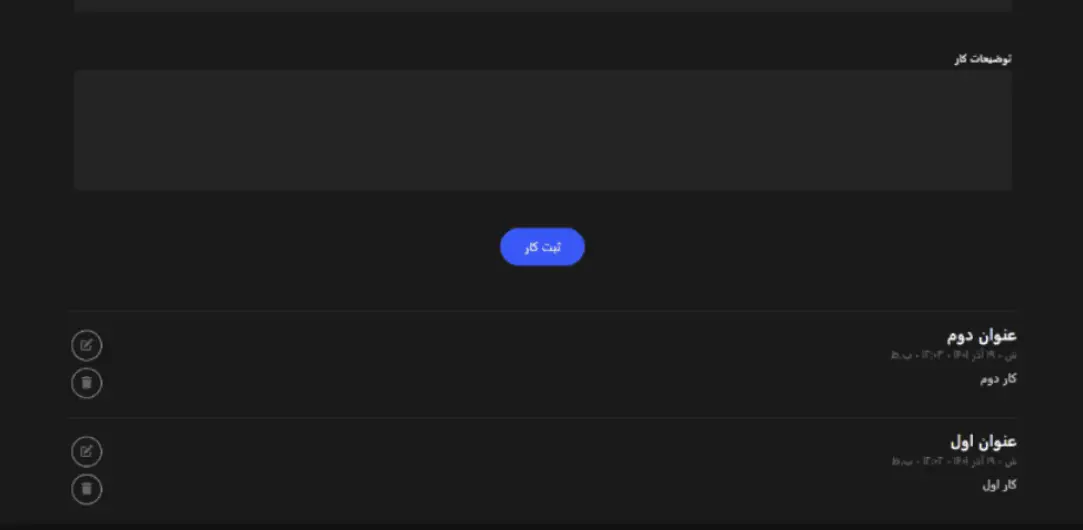Viewport: 1083px width, 530px height.
Task: Focus the توضیحات کار description textarea
Action: click(x=543, y=130)
